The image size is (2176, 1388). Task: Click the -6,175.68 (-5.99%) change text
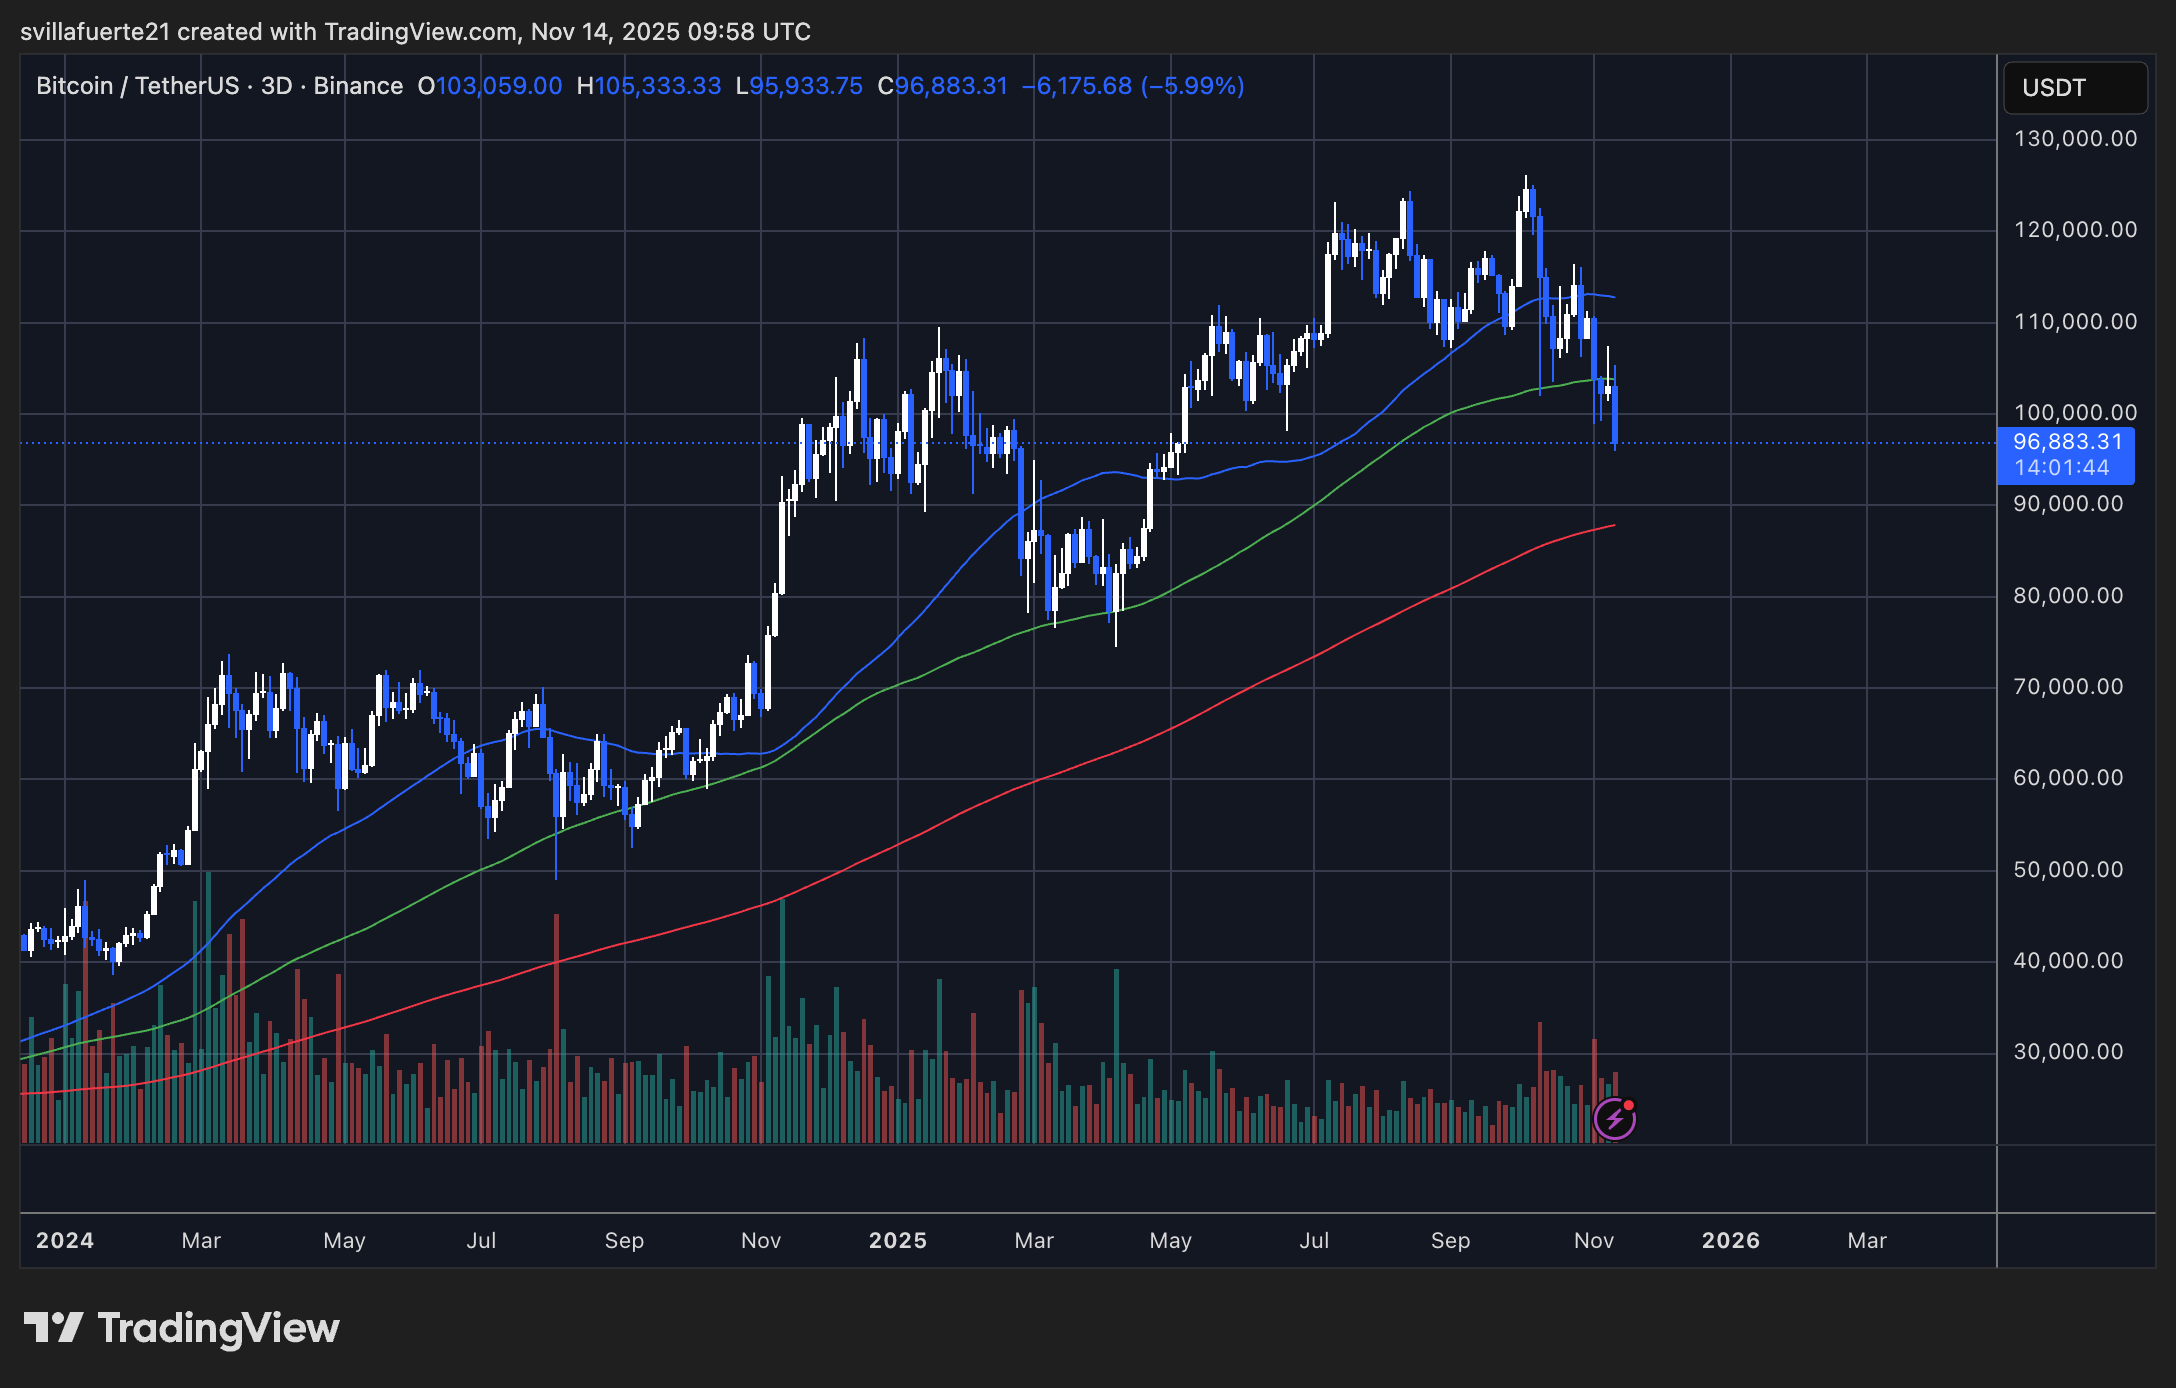1133,86
